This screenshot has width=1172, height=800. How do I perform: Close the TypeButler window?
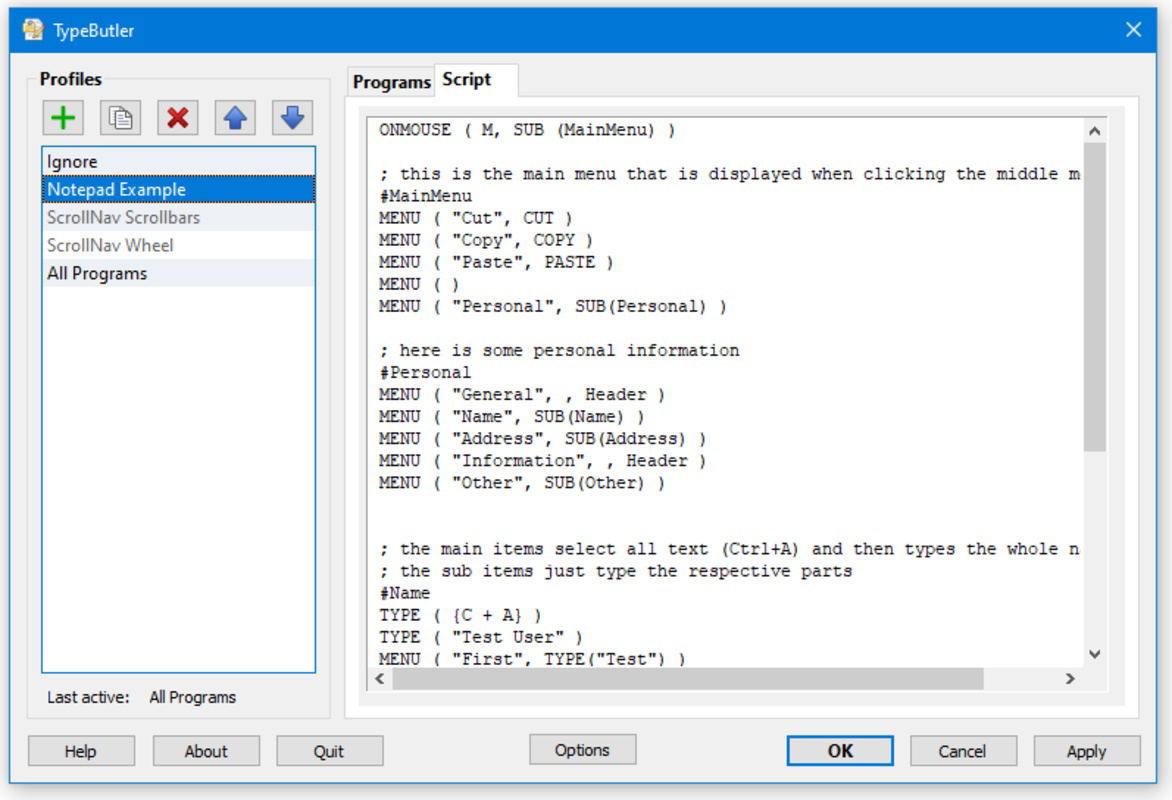[x=1133, y=30]
